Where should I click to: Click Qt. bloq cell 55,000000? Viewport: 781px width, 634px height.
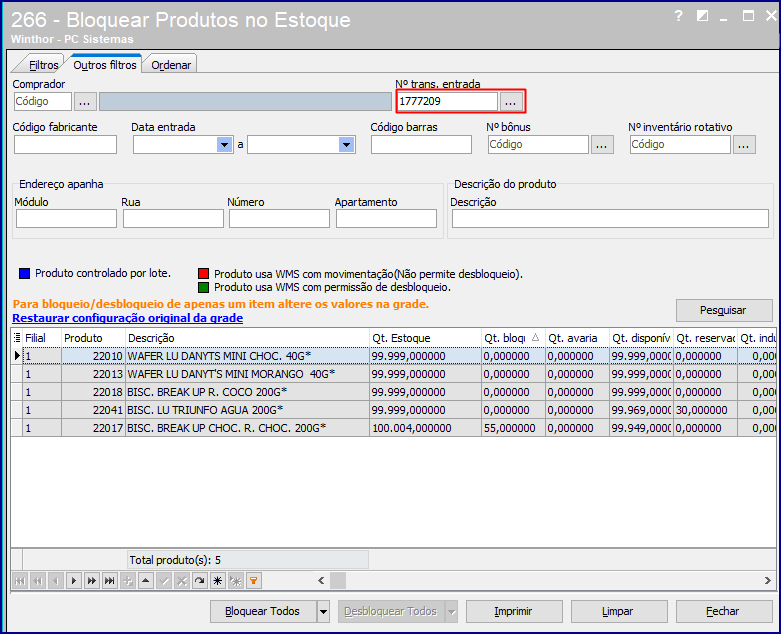513,428
